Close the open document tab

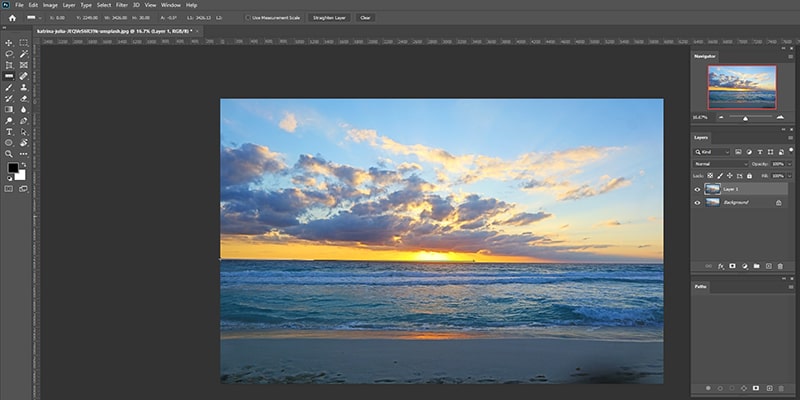click(x=197, y=31)
